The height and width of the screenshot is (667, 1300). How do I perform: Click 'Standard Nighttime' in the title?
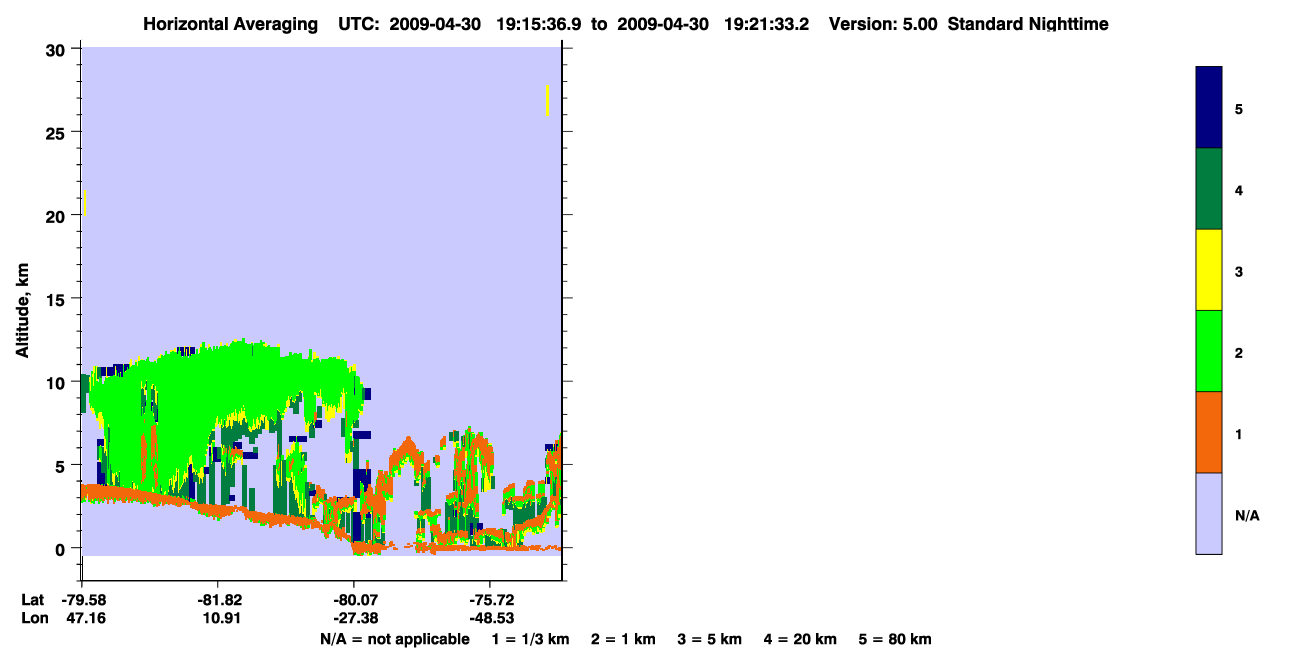click(x=1028, y=24)
